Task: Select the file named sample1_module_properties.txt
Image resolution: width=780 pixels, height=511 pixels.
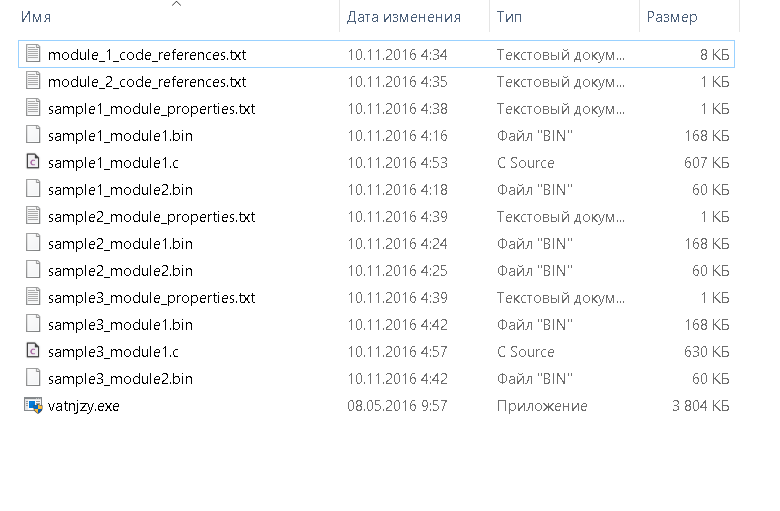Action: (151, 108)
